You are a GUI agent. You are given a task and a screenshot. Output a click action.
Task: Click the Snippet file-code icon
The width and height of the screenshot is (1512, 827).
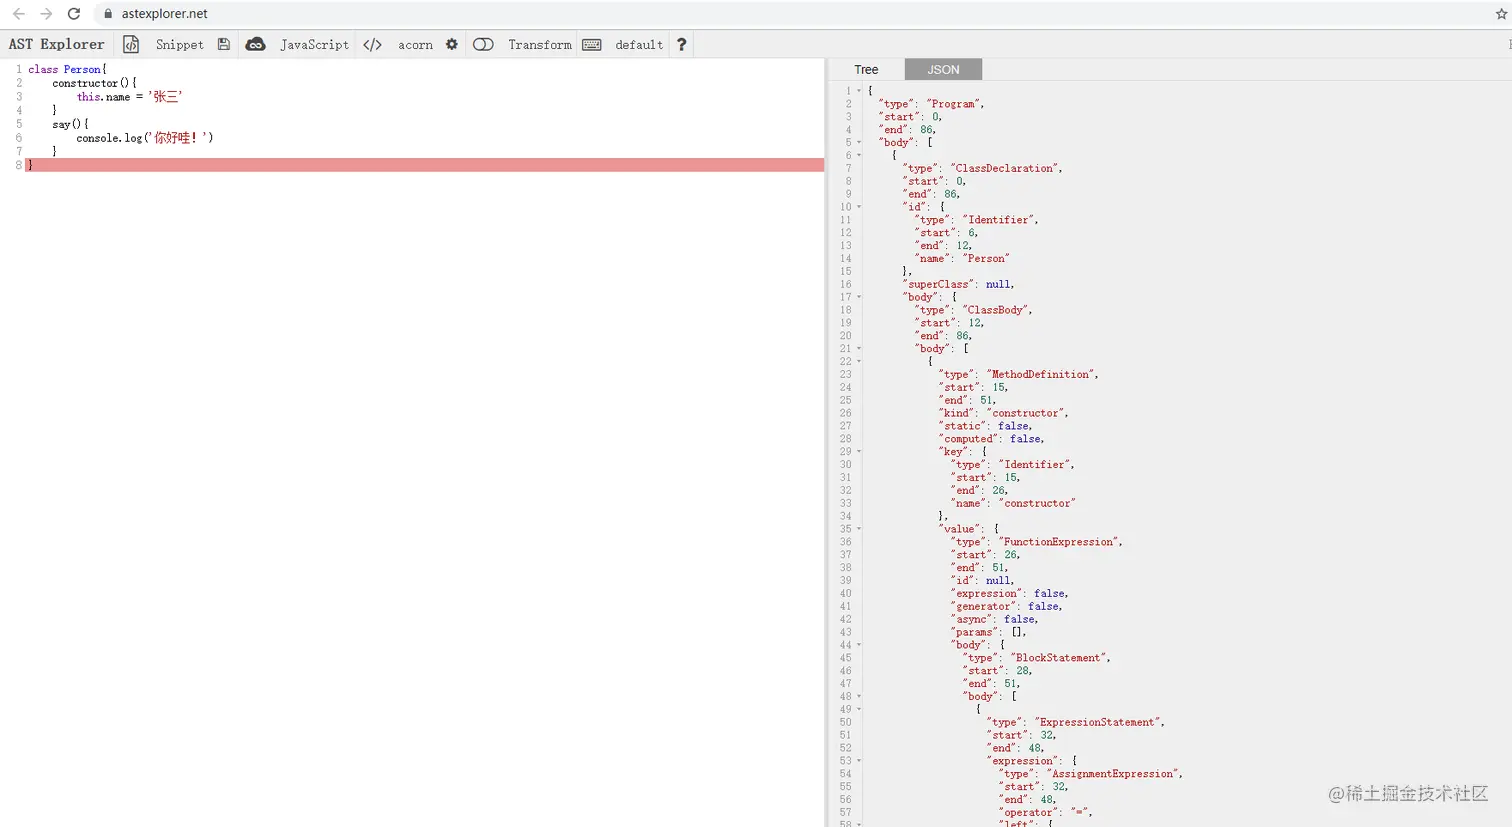coord(131,44)
